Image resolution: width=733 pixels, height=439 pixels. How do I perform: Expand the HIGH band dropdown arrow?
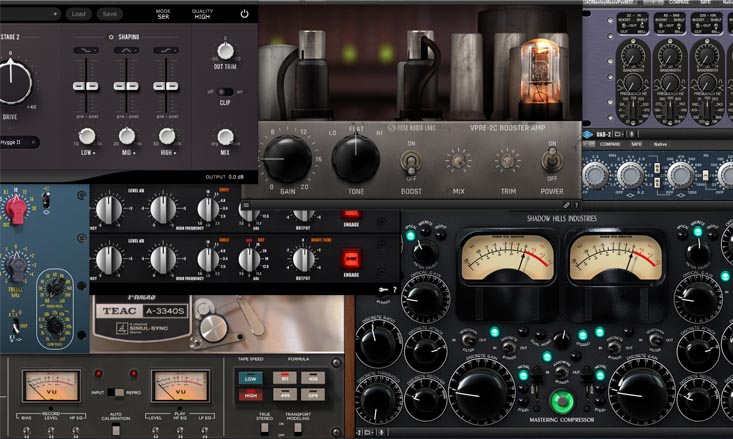tap(175, 153)
